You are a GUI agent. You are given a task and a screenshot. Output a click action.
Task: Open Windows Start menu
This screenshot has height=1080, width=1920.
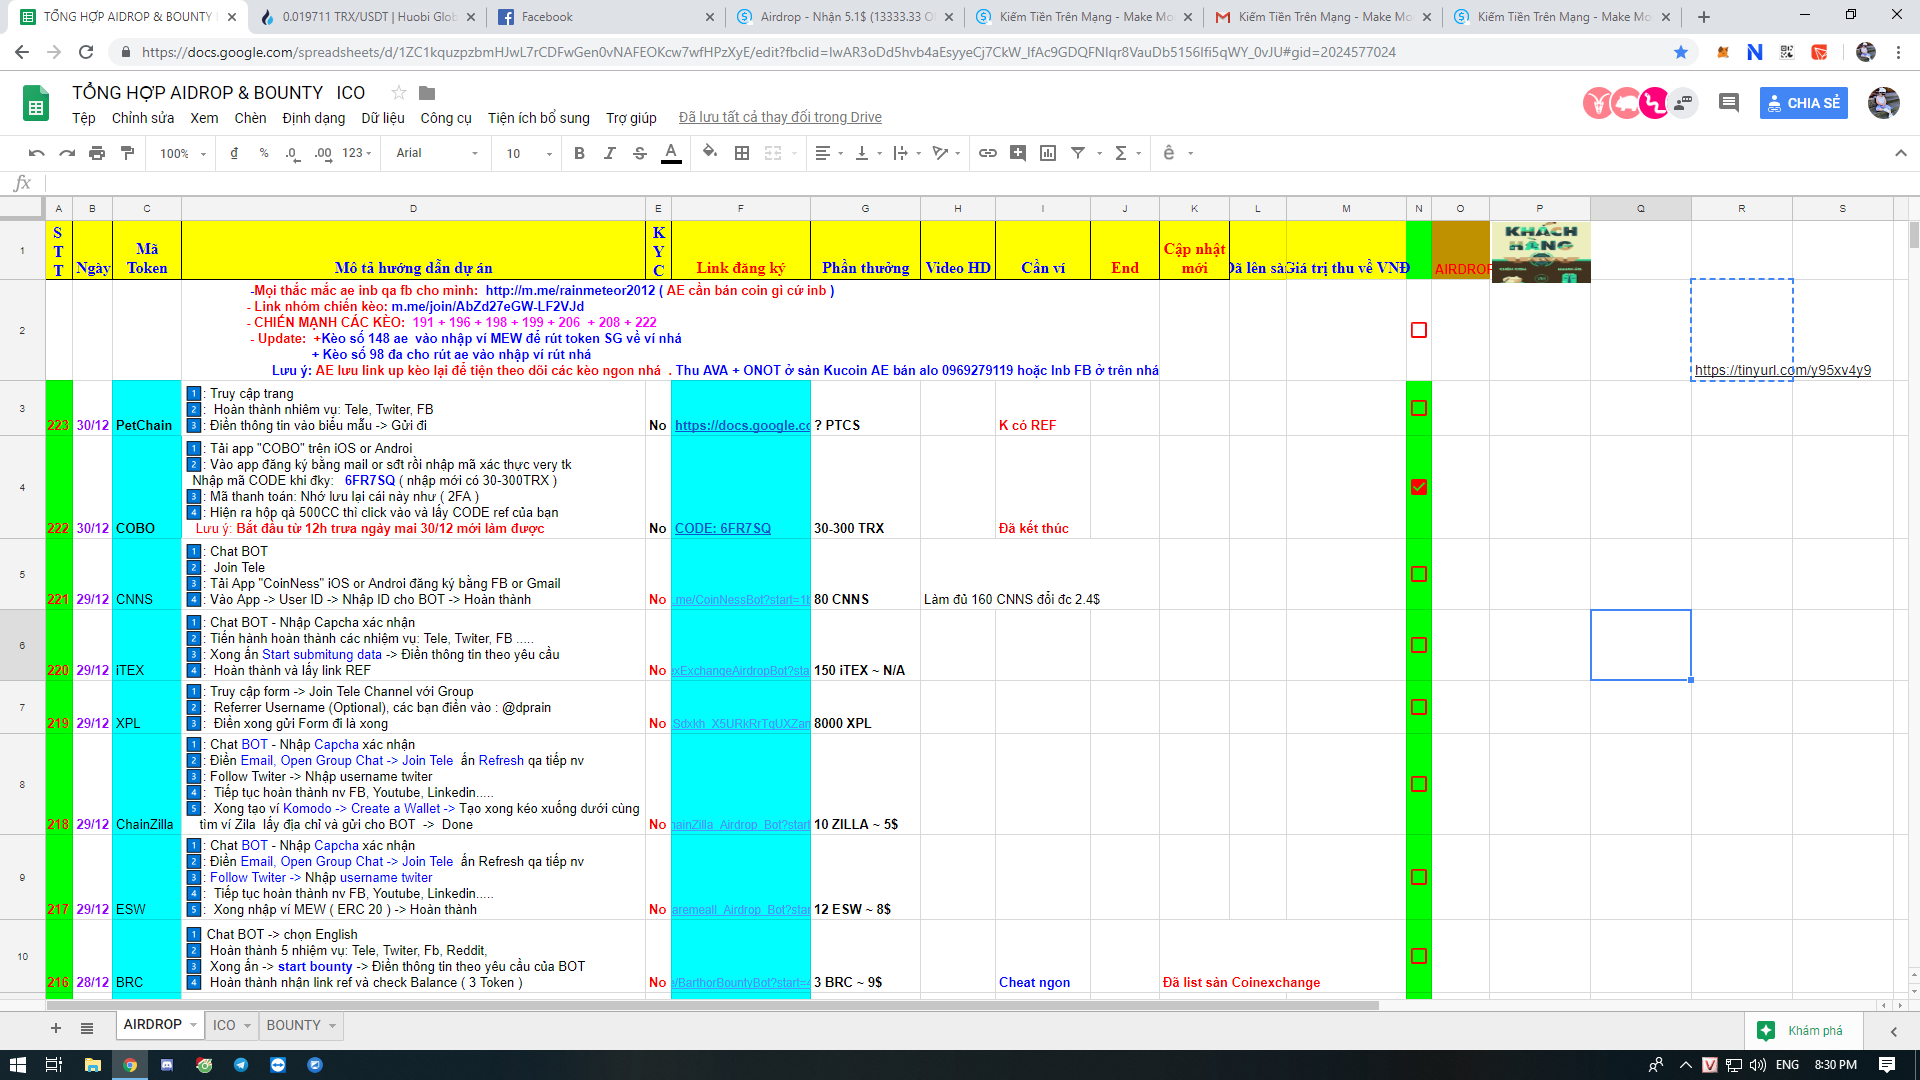17,1065
